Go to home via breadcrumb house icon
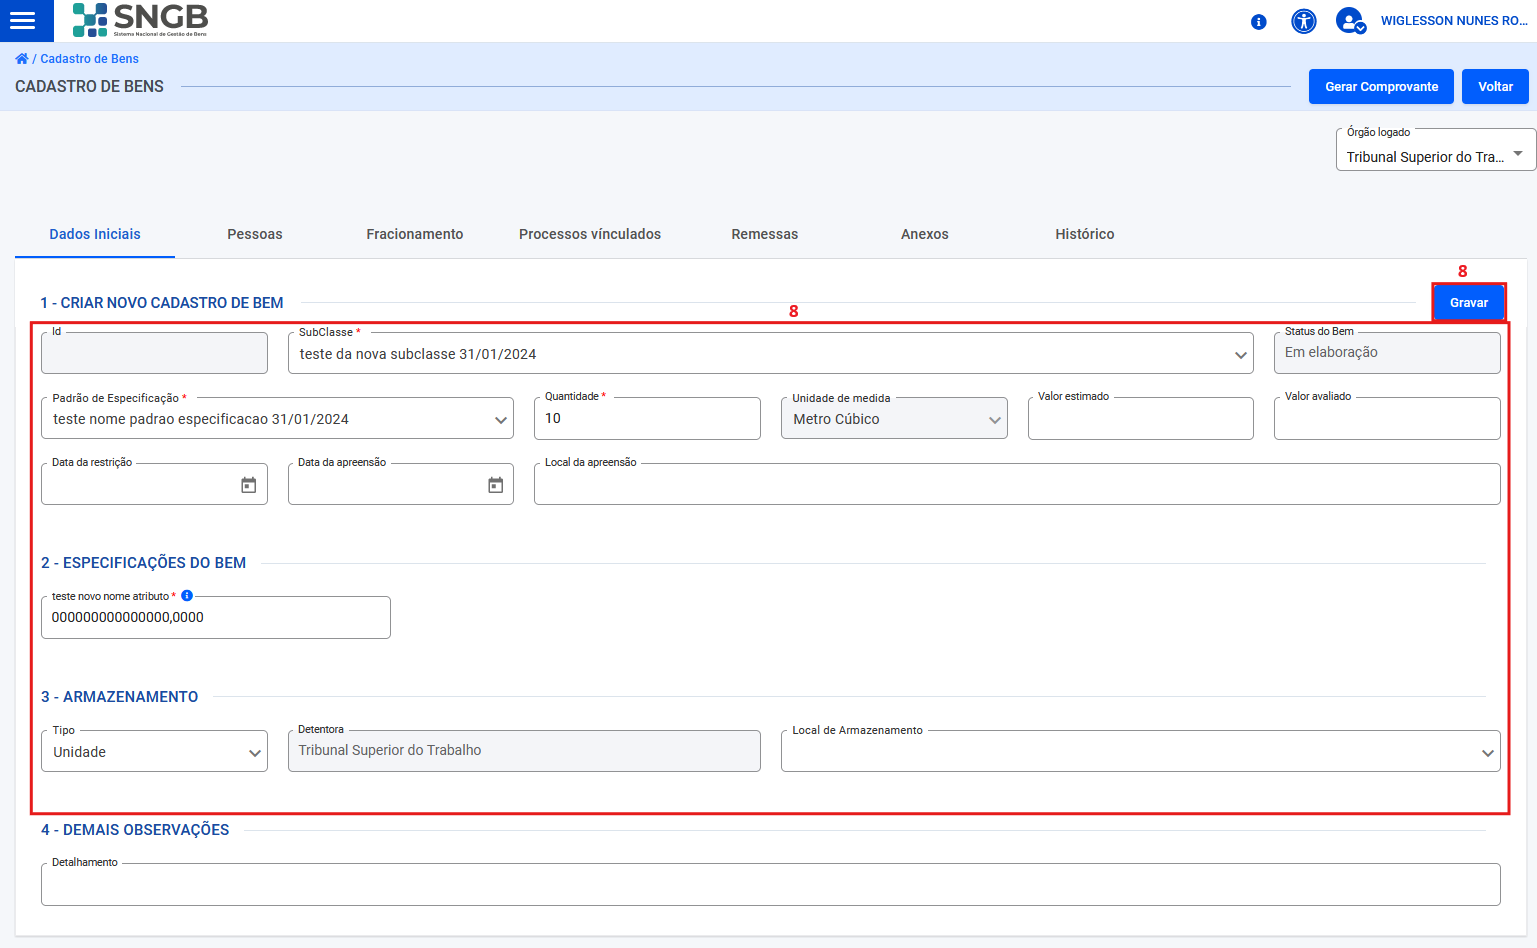 [x=22, y=59]
